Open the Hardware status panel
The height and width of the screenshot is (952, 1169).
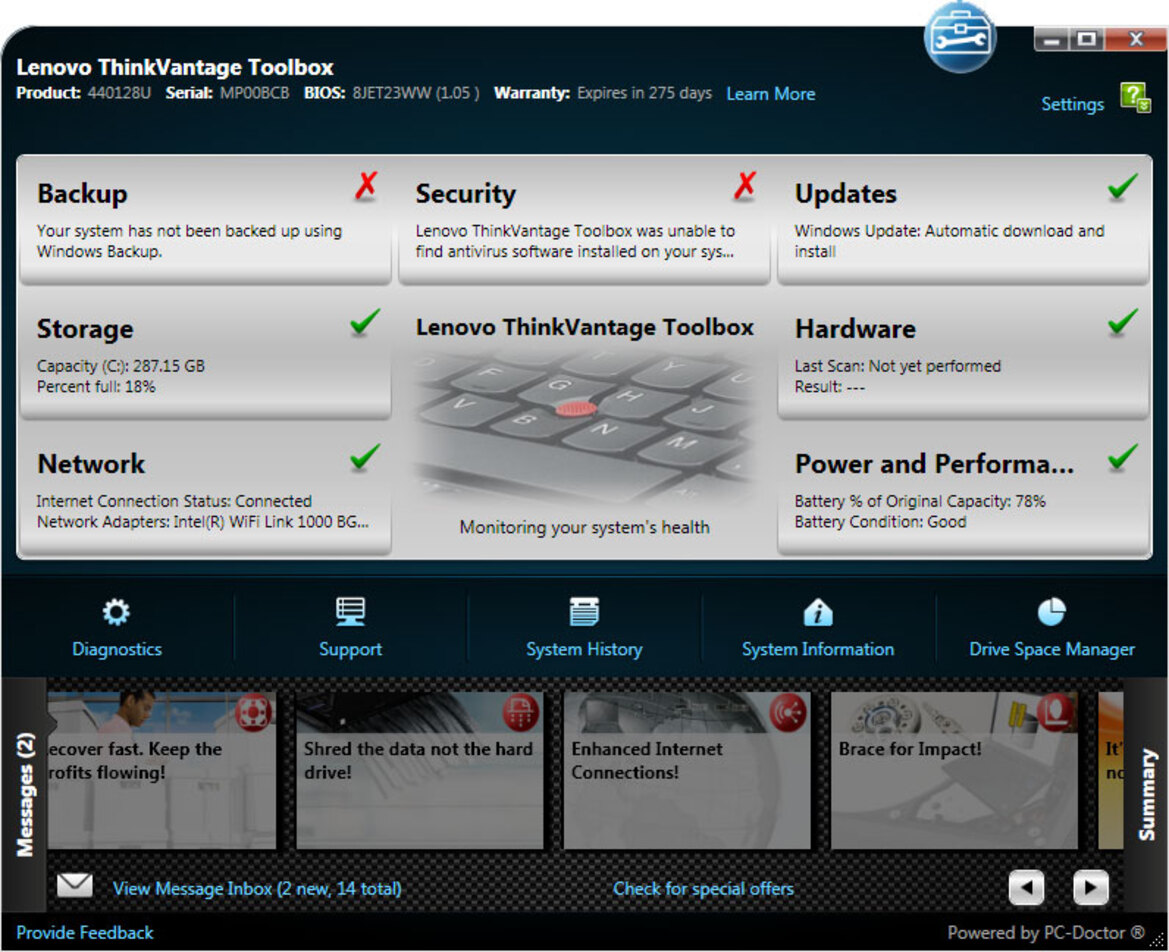point(963,355)
